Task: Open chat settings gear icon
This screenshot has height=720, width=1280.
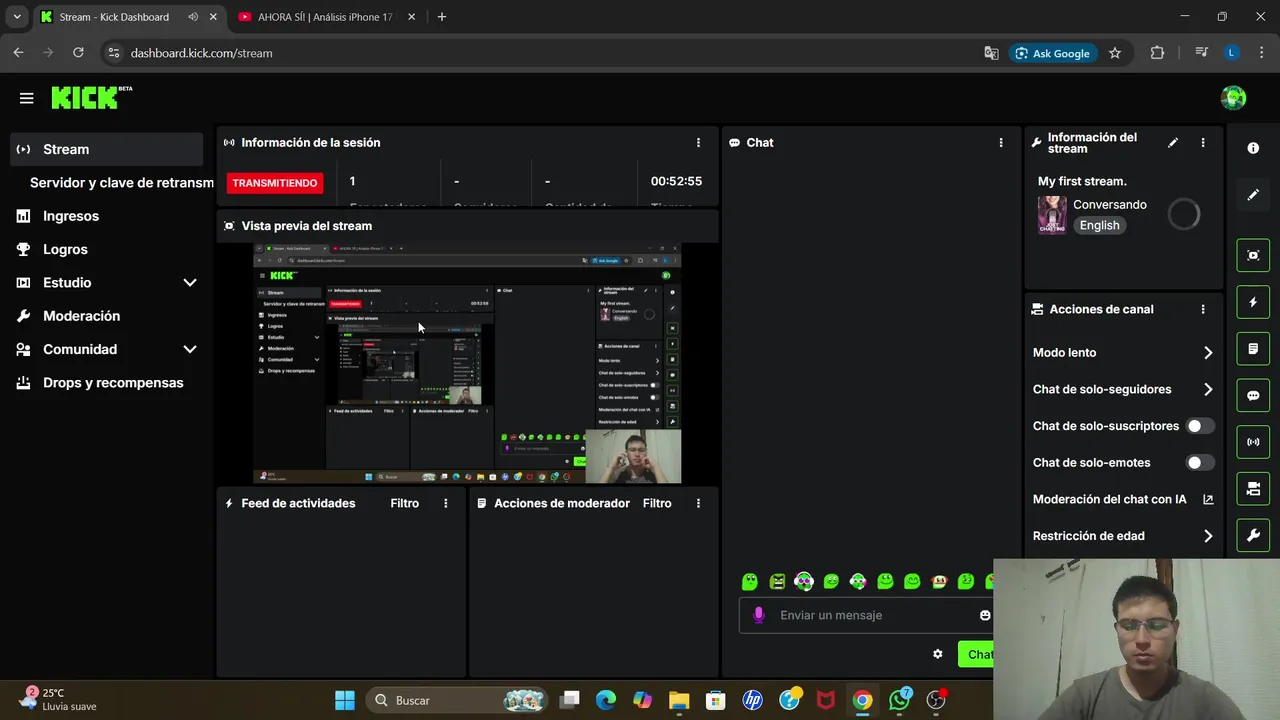Action: [937, 654]
